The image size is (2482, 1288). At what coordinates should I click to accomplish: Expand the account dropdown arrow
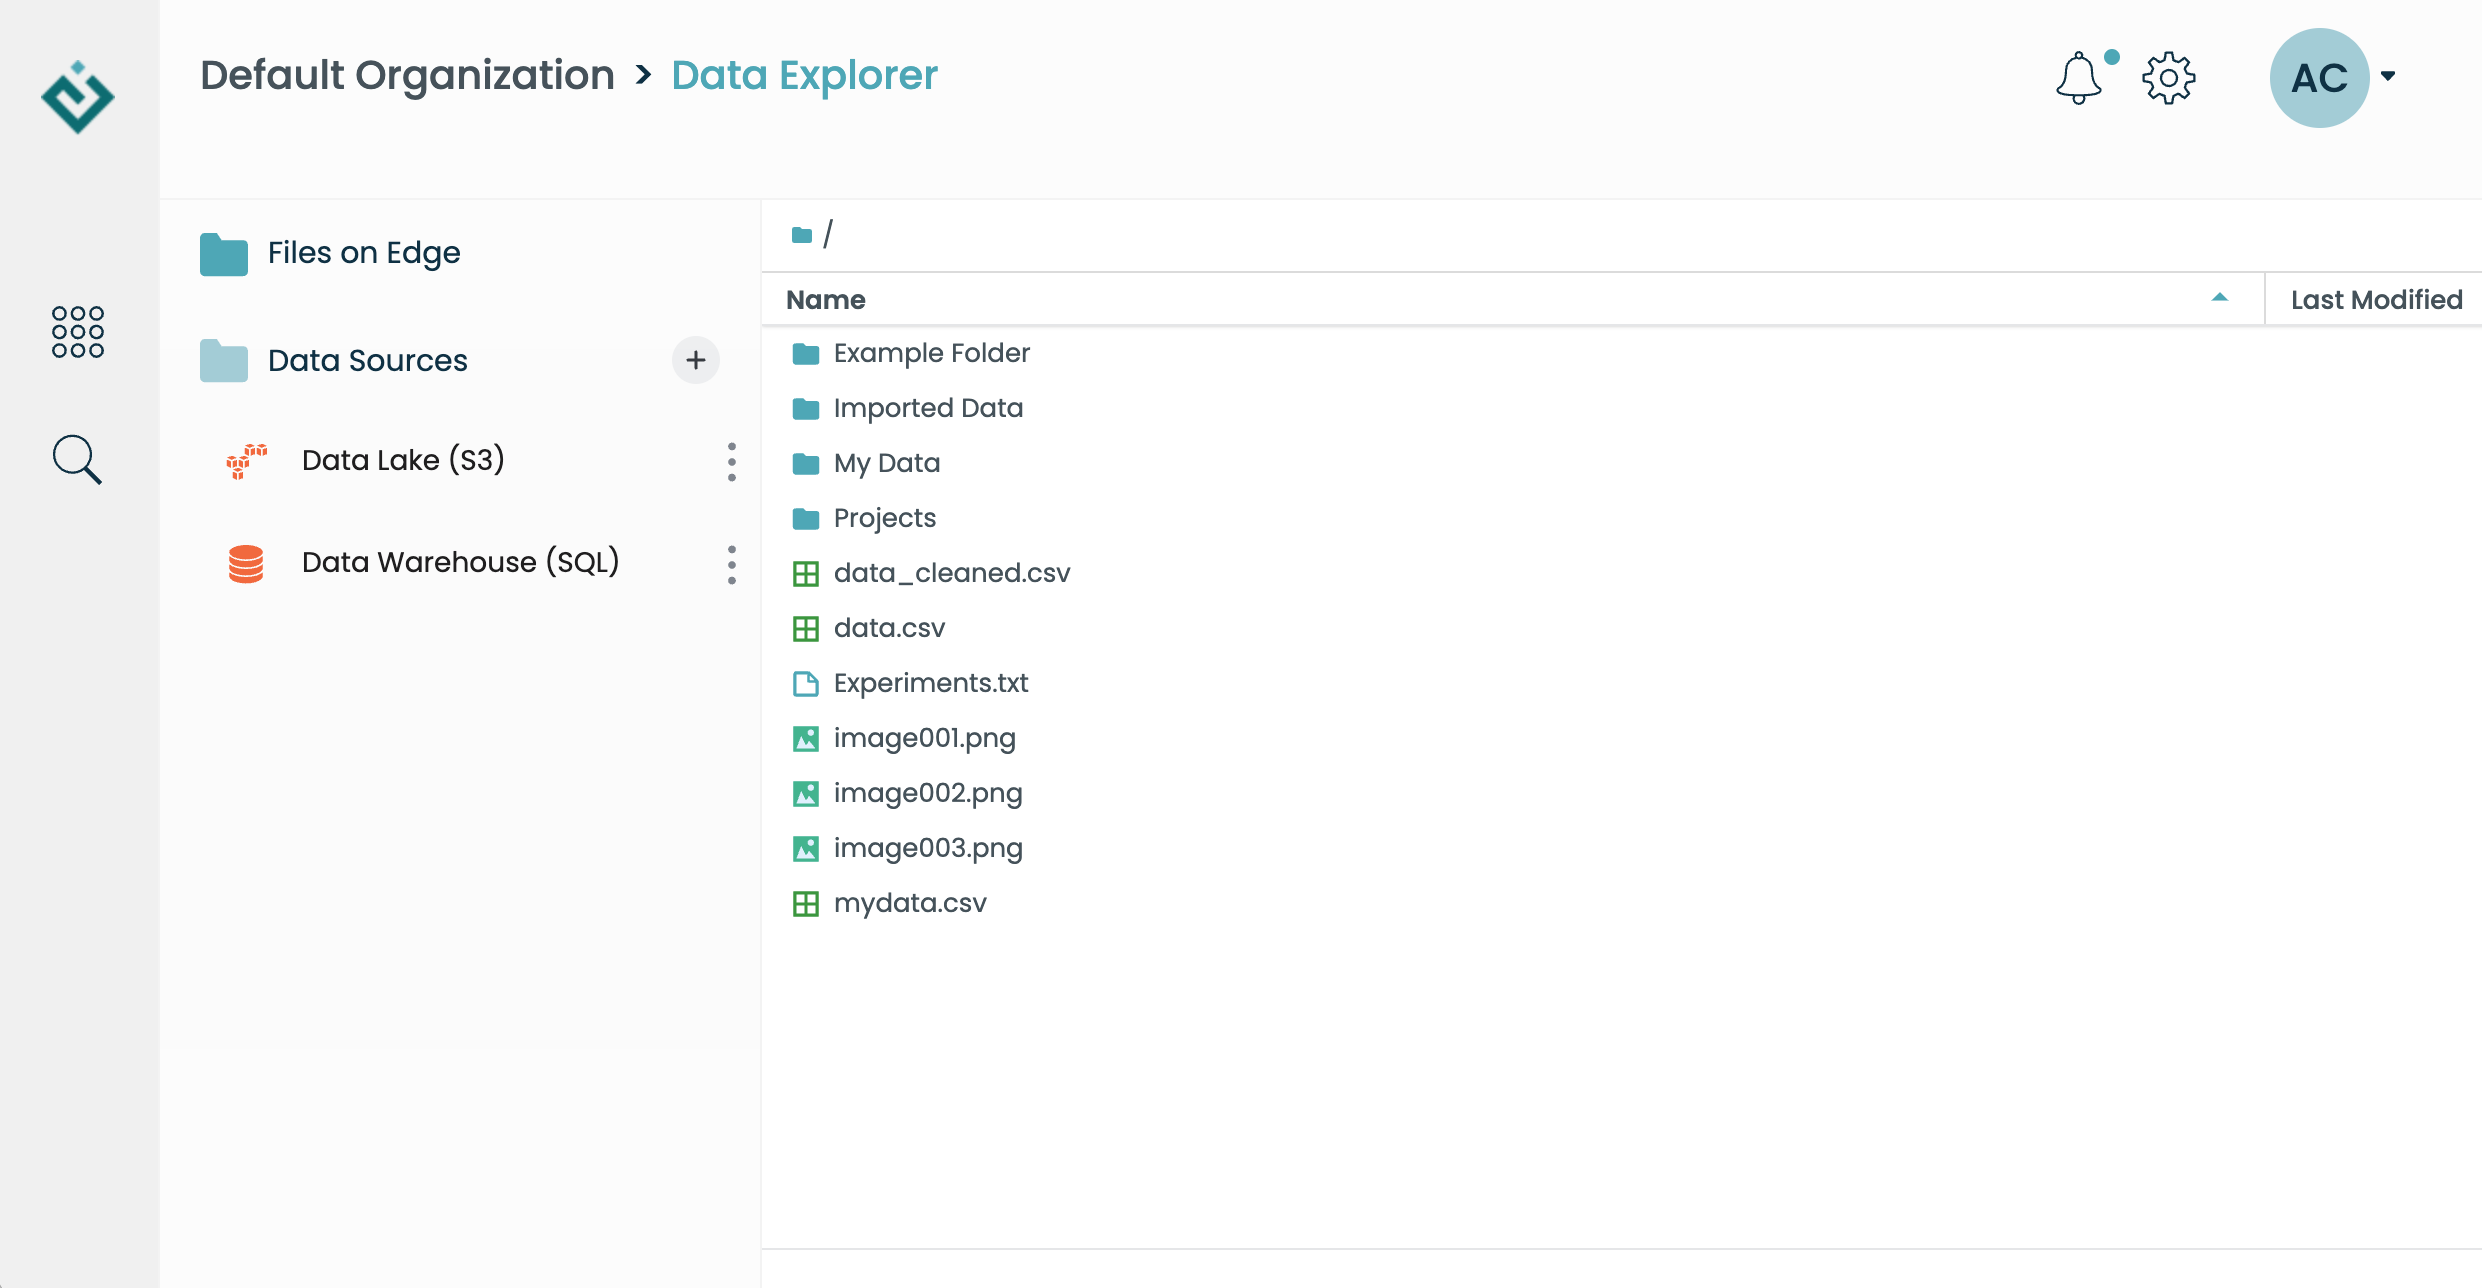(2388, 76)
